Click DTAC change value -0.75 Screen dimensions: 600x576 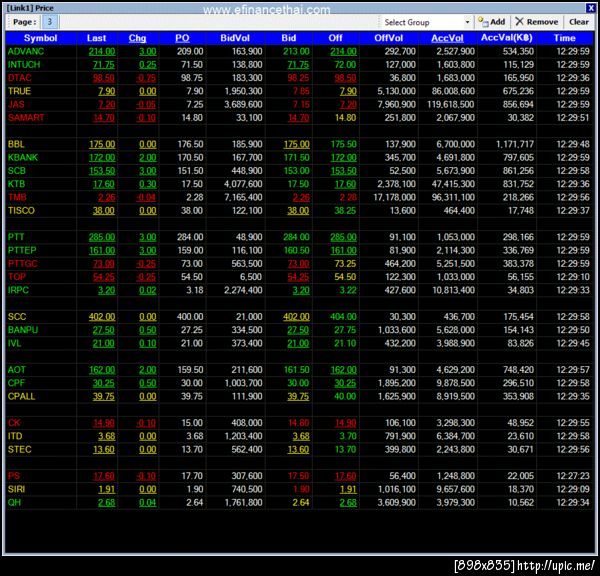146,78
